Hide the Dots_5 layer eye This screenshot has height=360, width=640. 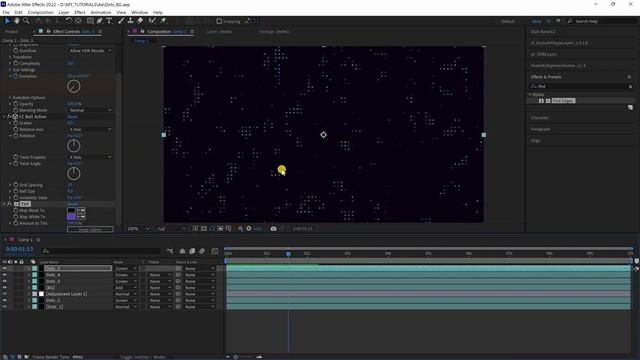4,269
